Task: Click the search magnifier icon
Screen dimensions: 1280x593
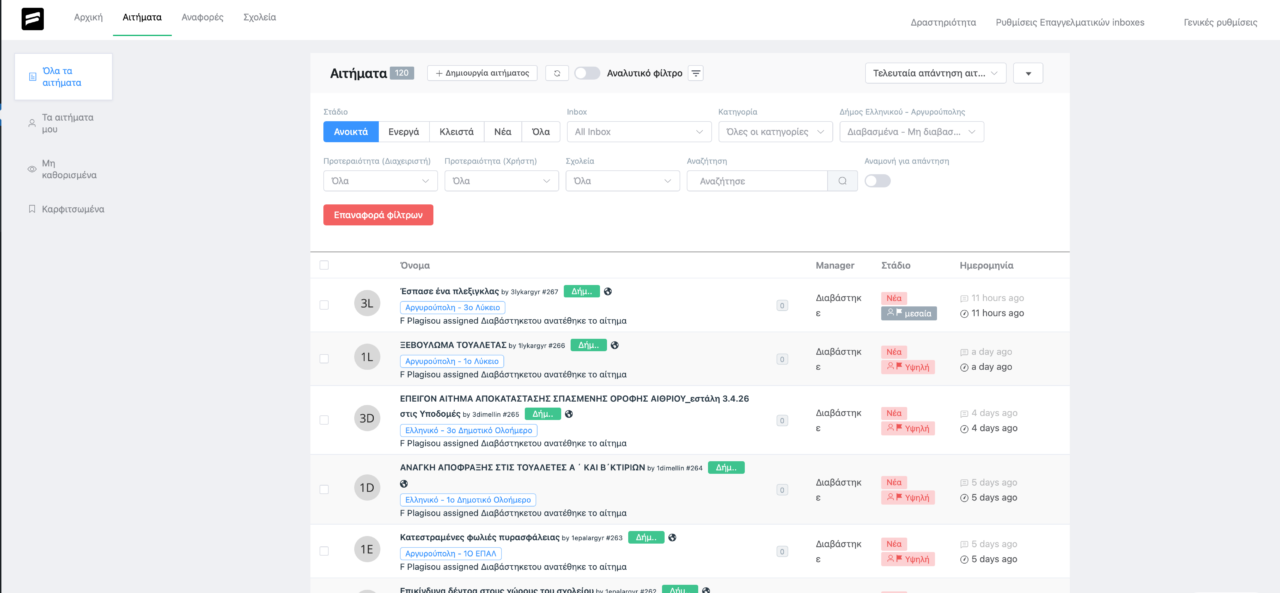Action: (x=842, y=181)
